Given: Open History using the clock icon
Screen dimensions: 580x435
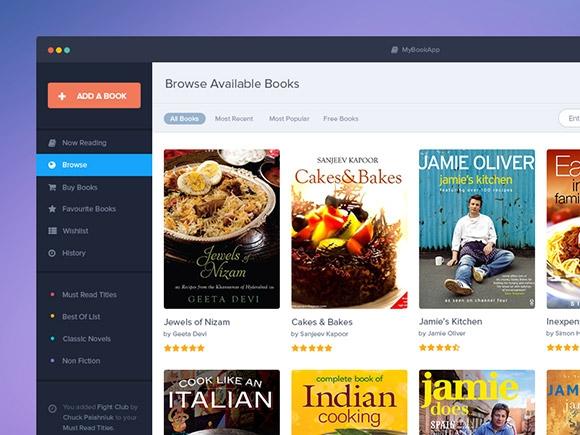Looking at the screenshot, I should tap(52, 253).
